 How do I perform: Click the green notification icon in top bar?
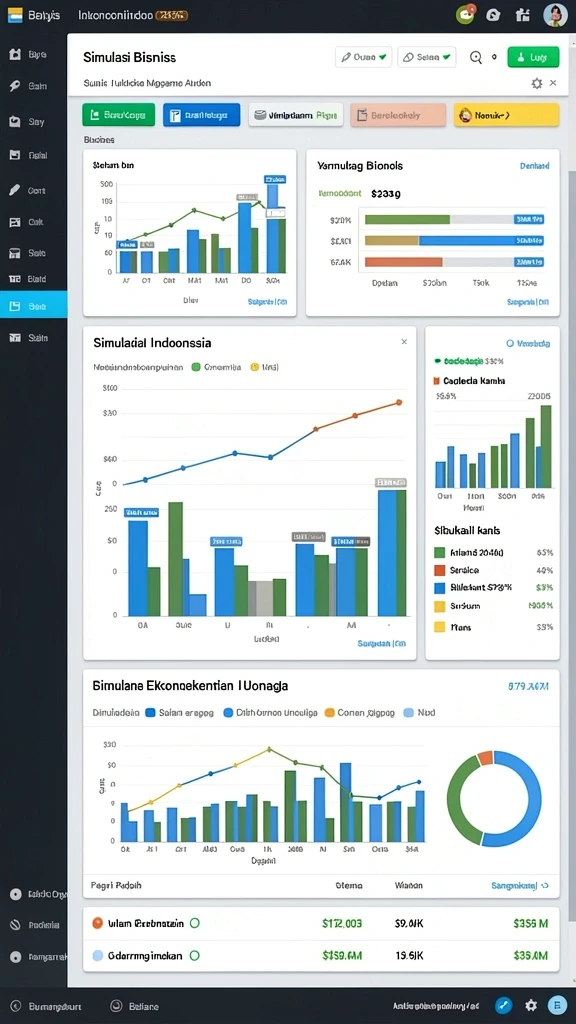466,14
